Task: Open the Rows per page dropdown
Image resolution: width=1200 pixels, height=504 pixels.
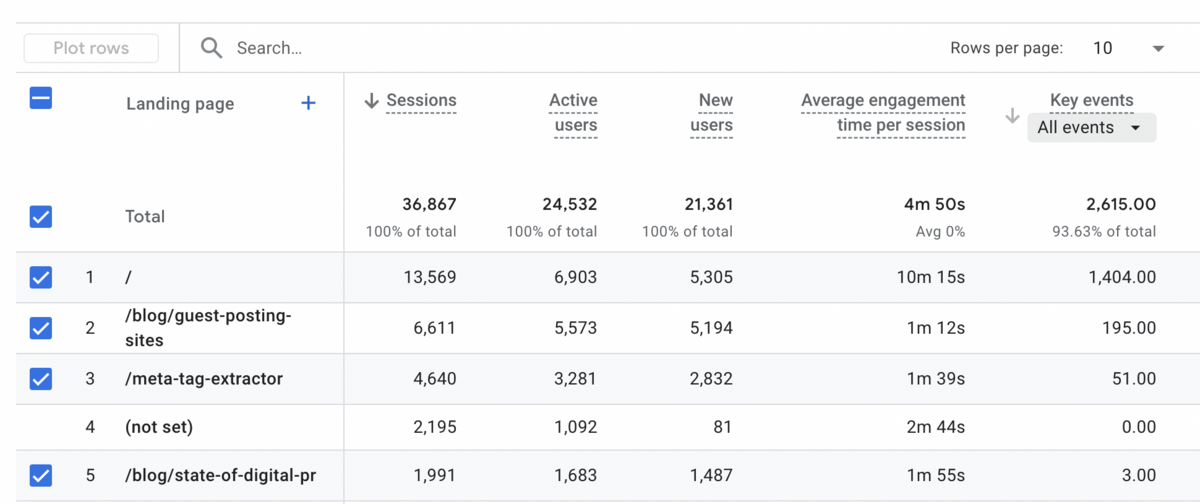Action: pyautogui.click(x=1129, y=48)
